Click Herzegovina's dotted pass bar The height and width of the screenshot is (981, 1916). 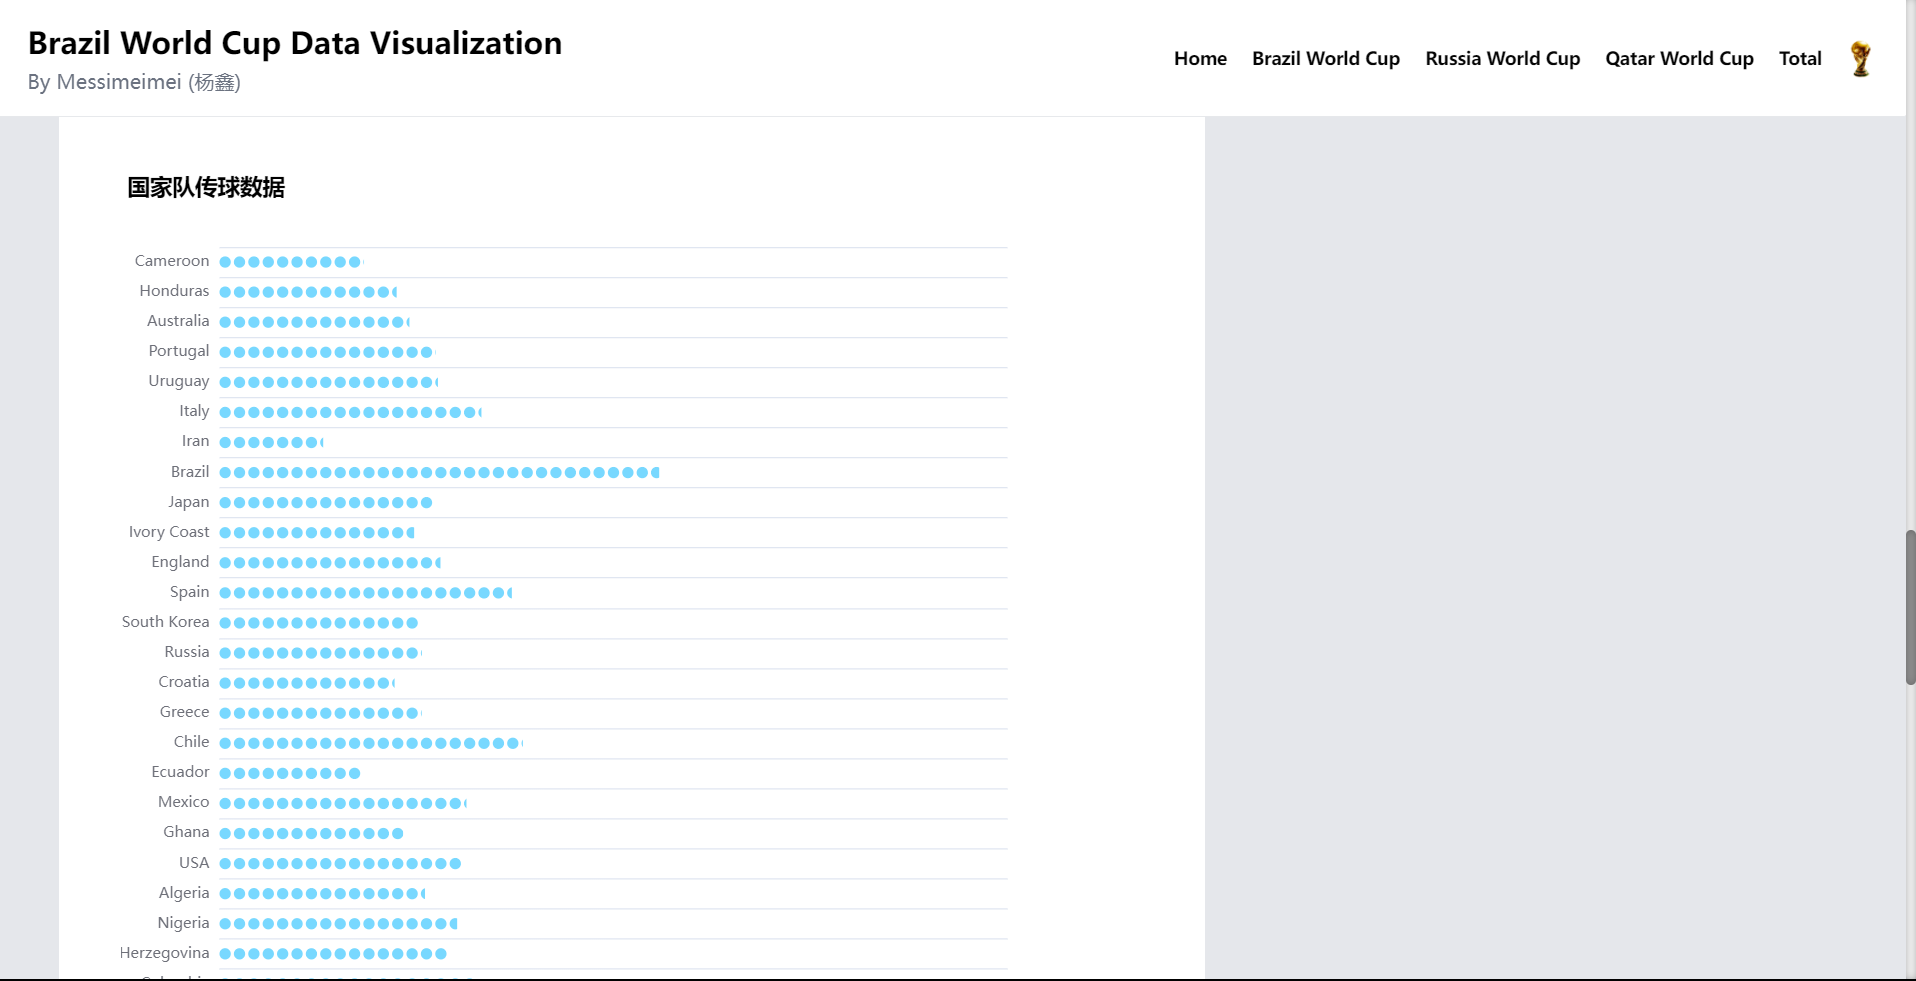pos(333,953)
